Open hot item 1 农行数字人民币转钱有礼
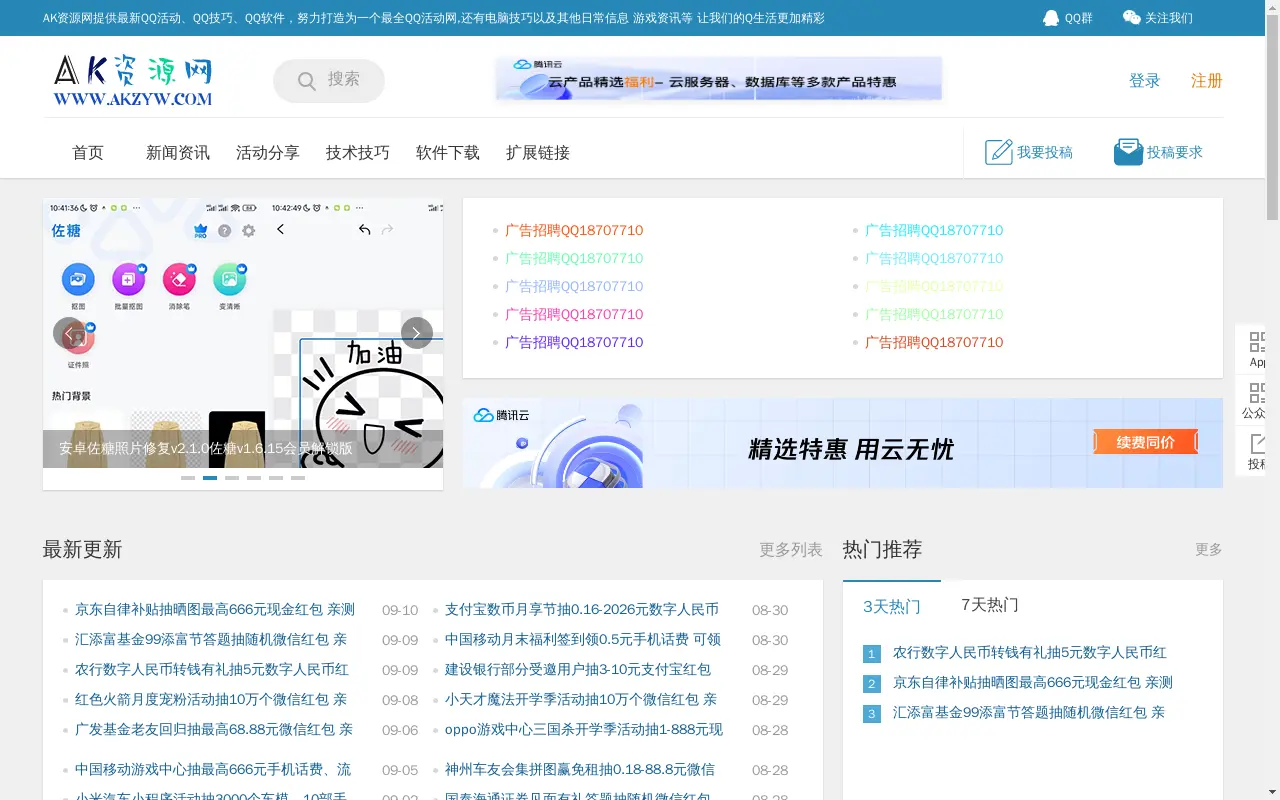 [1030, 652]
